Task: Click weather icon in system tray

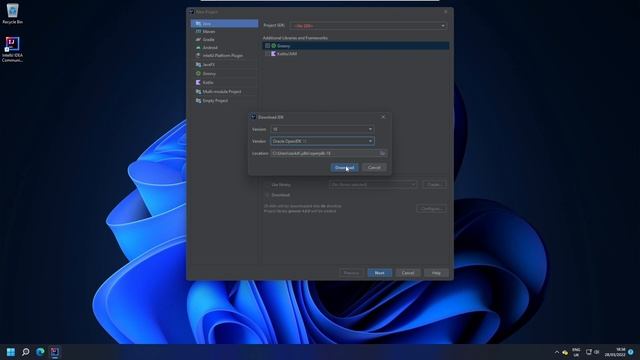Action: pyautogui.click(x=565, y=352)
